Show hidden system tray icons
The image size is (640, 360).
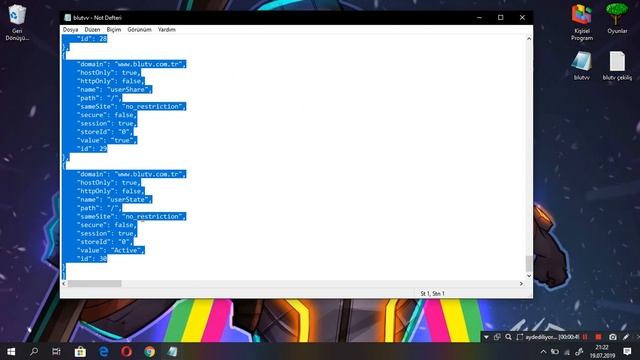pyautogui.click(x=543, y=352)
